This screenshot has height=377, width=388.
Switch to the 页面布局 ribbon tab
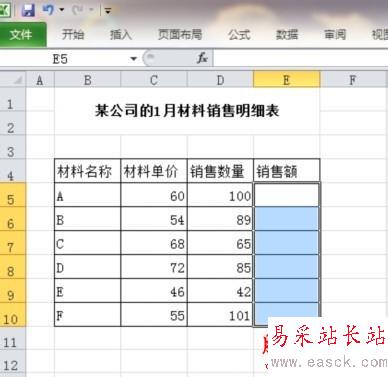180,34
